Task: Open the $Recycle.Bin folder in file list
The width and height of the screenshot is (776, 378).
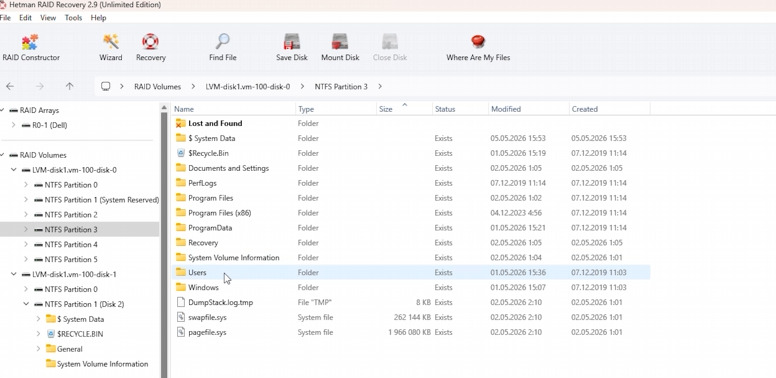Action: coord(208,153)
